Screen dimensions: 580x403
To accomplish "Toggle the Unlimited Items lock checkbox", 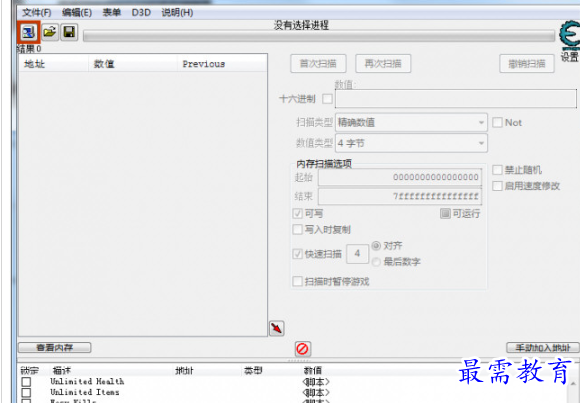I will click(x=26, y=392).
